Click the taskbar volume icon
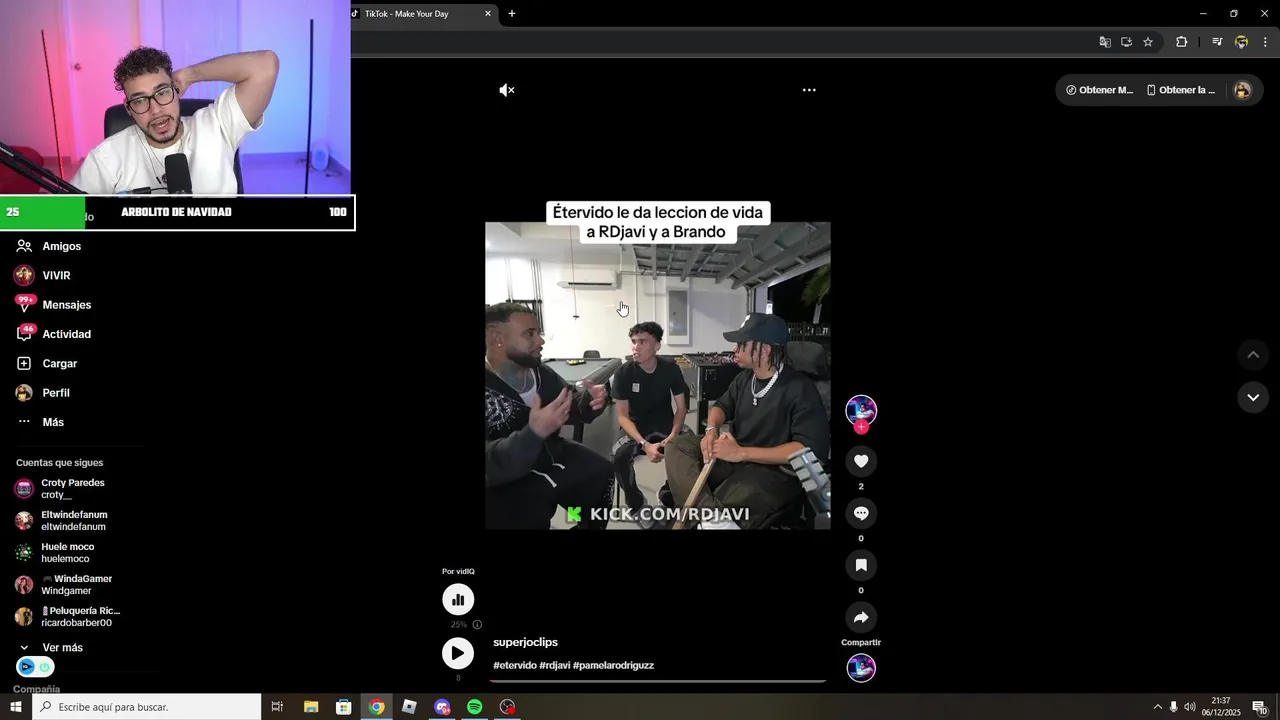This screenshot has height=720, width=1280. pyautogui.click(x=1190, y=707)
